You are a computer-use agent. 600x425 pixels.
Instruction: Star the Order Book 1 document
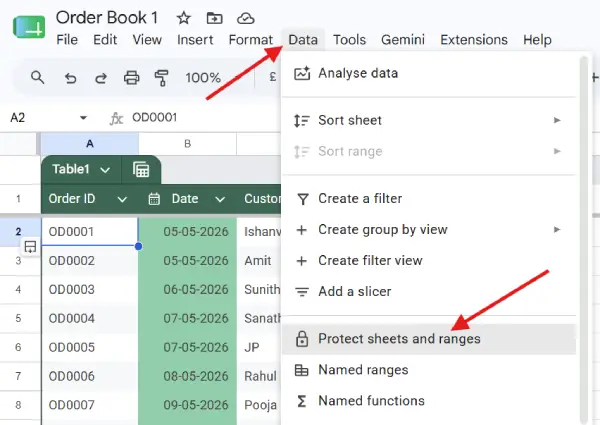pyautogui.click(x=184, y=18)
